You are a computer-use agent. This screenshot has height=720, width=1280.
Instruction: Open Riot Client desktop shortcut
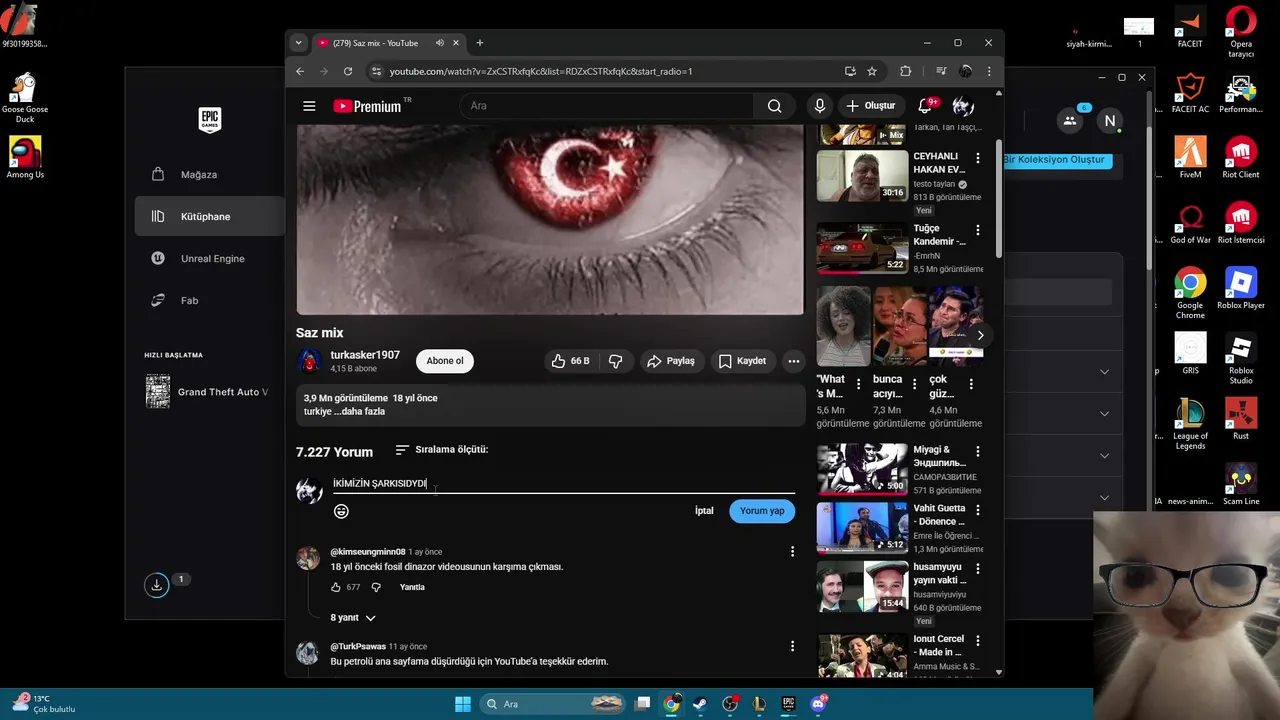click(1241, 157)
